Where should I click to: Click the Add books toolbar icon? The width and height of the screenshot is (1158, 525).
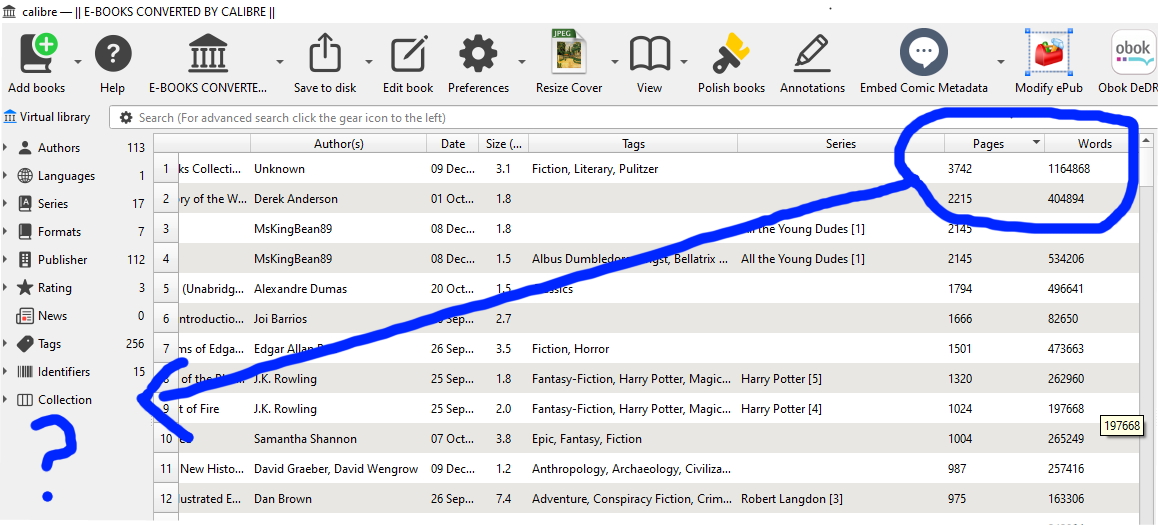pyautogui.click(x=37, y=53)
